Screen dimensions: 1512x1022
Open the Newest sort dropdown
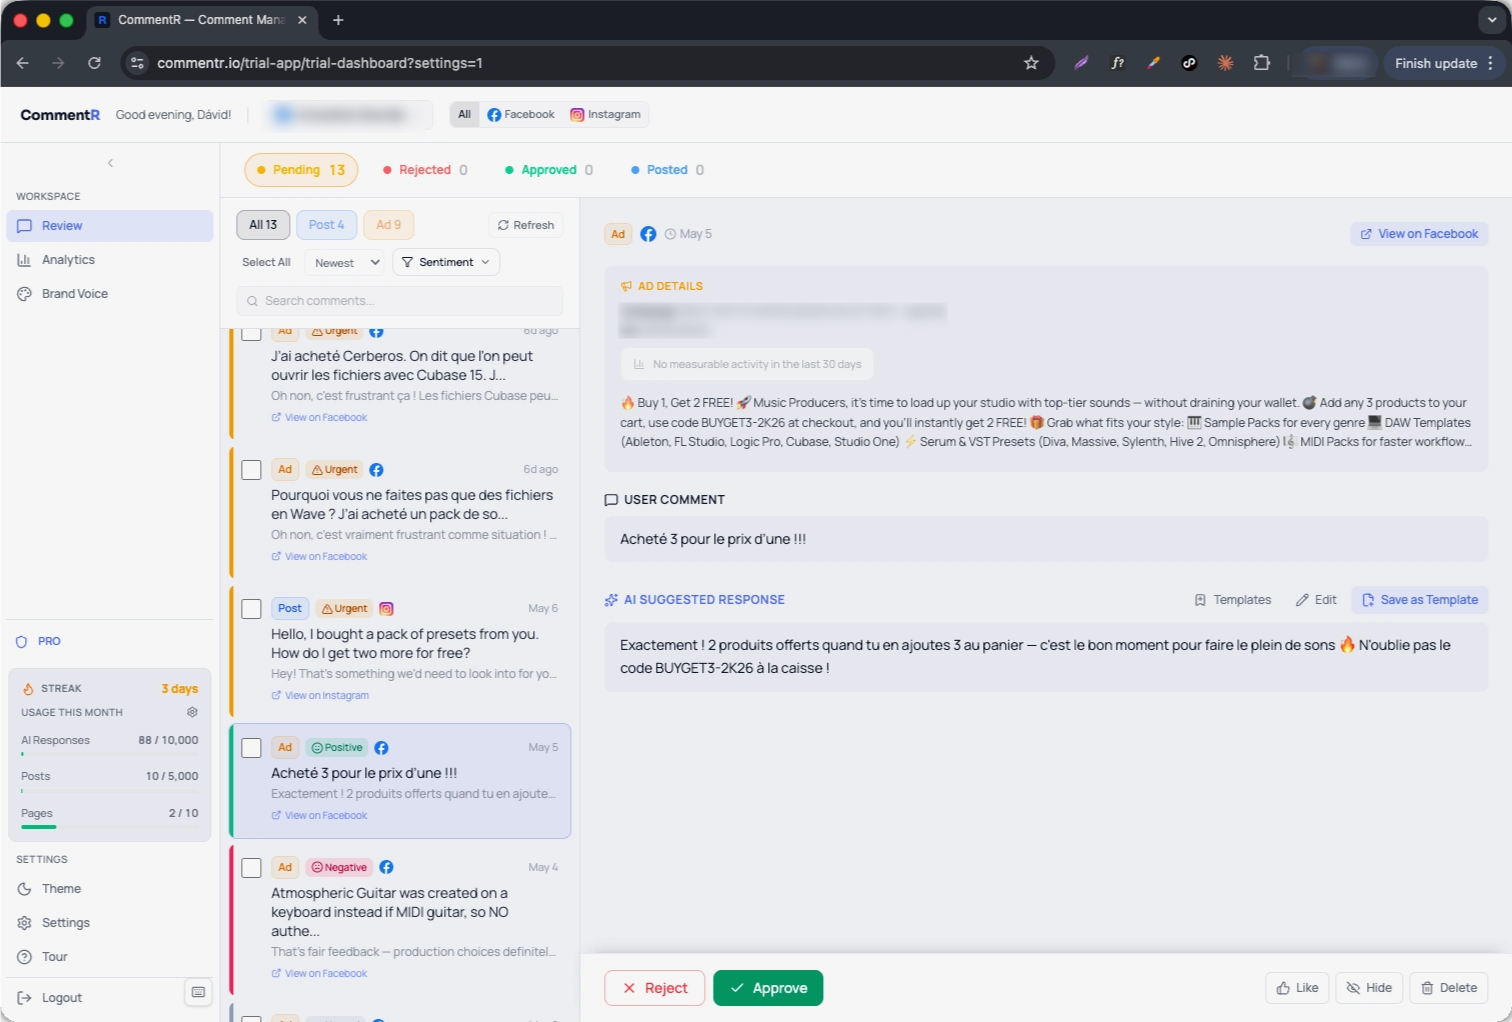point(347,263)
